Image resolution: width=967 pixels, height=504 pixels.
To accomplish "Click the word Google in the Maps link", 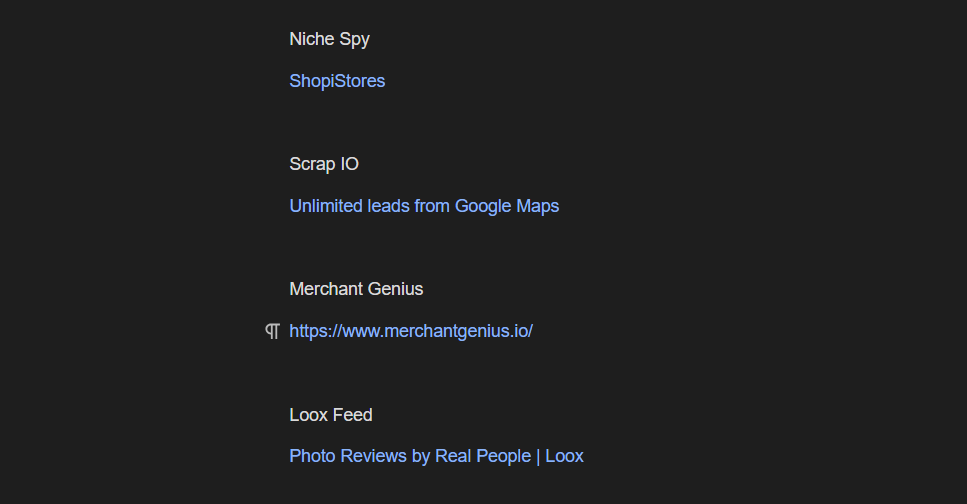I will point(483,206).
